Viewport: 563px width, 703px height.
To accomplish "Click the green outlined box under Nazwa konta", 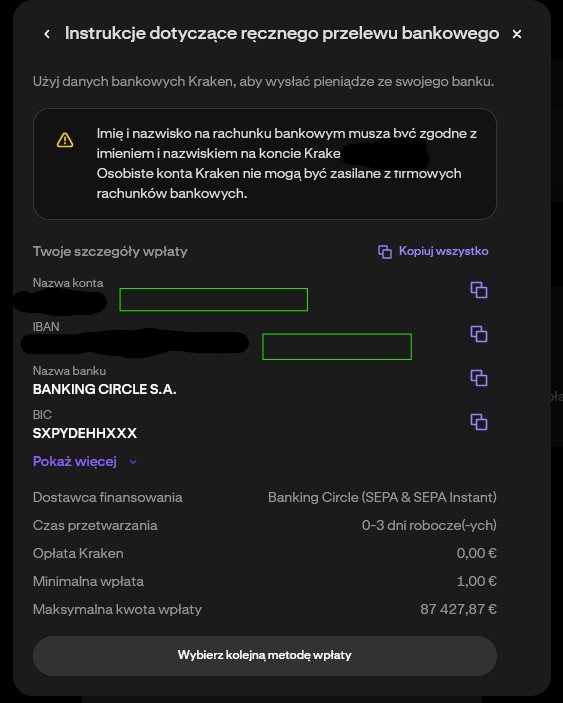I will [x=213, y=299].
